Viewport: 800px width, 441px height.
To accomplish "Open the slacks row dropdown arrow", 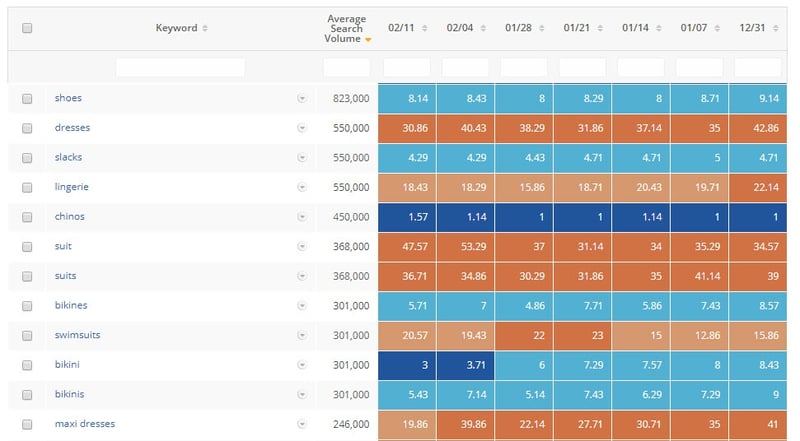I will (302, 158).
